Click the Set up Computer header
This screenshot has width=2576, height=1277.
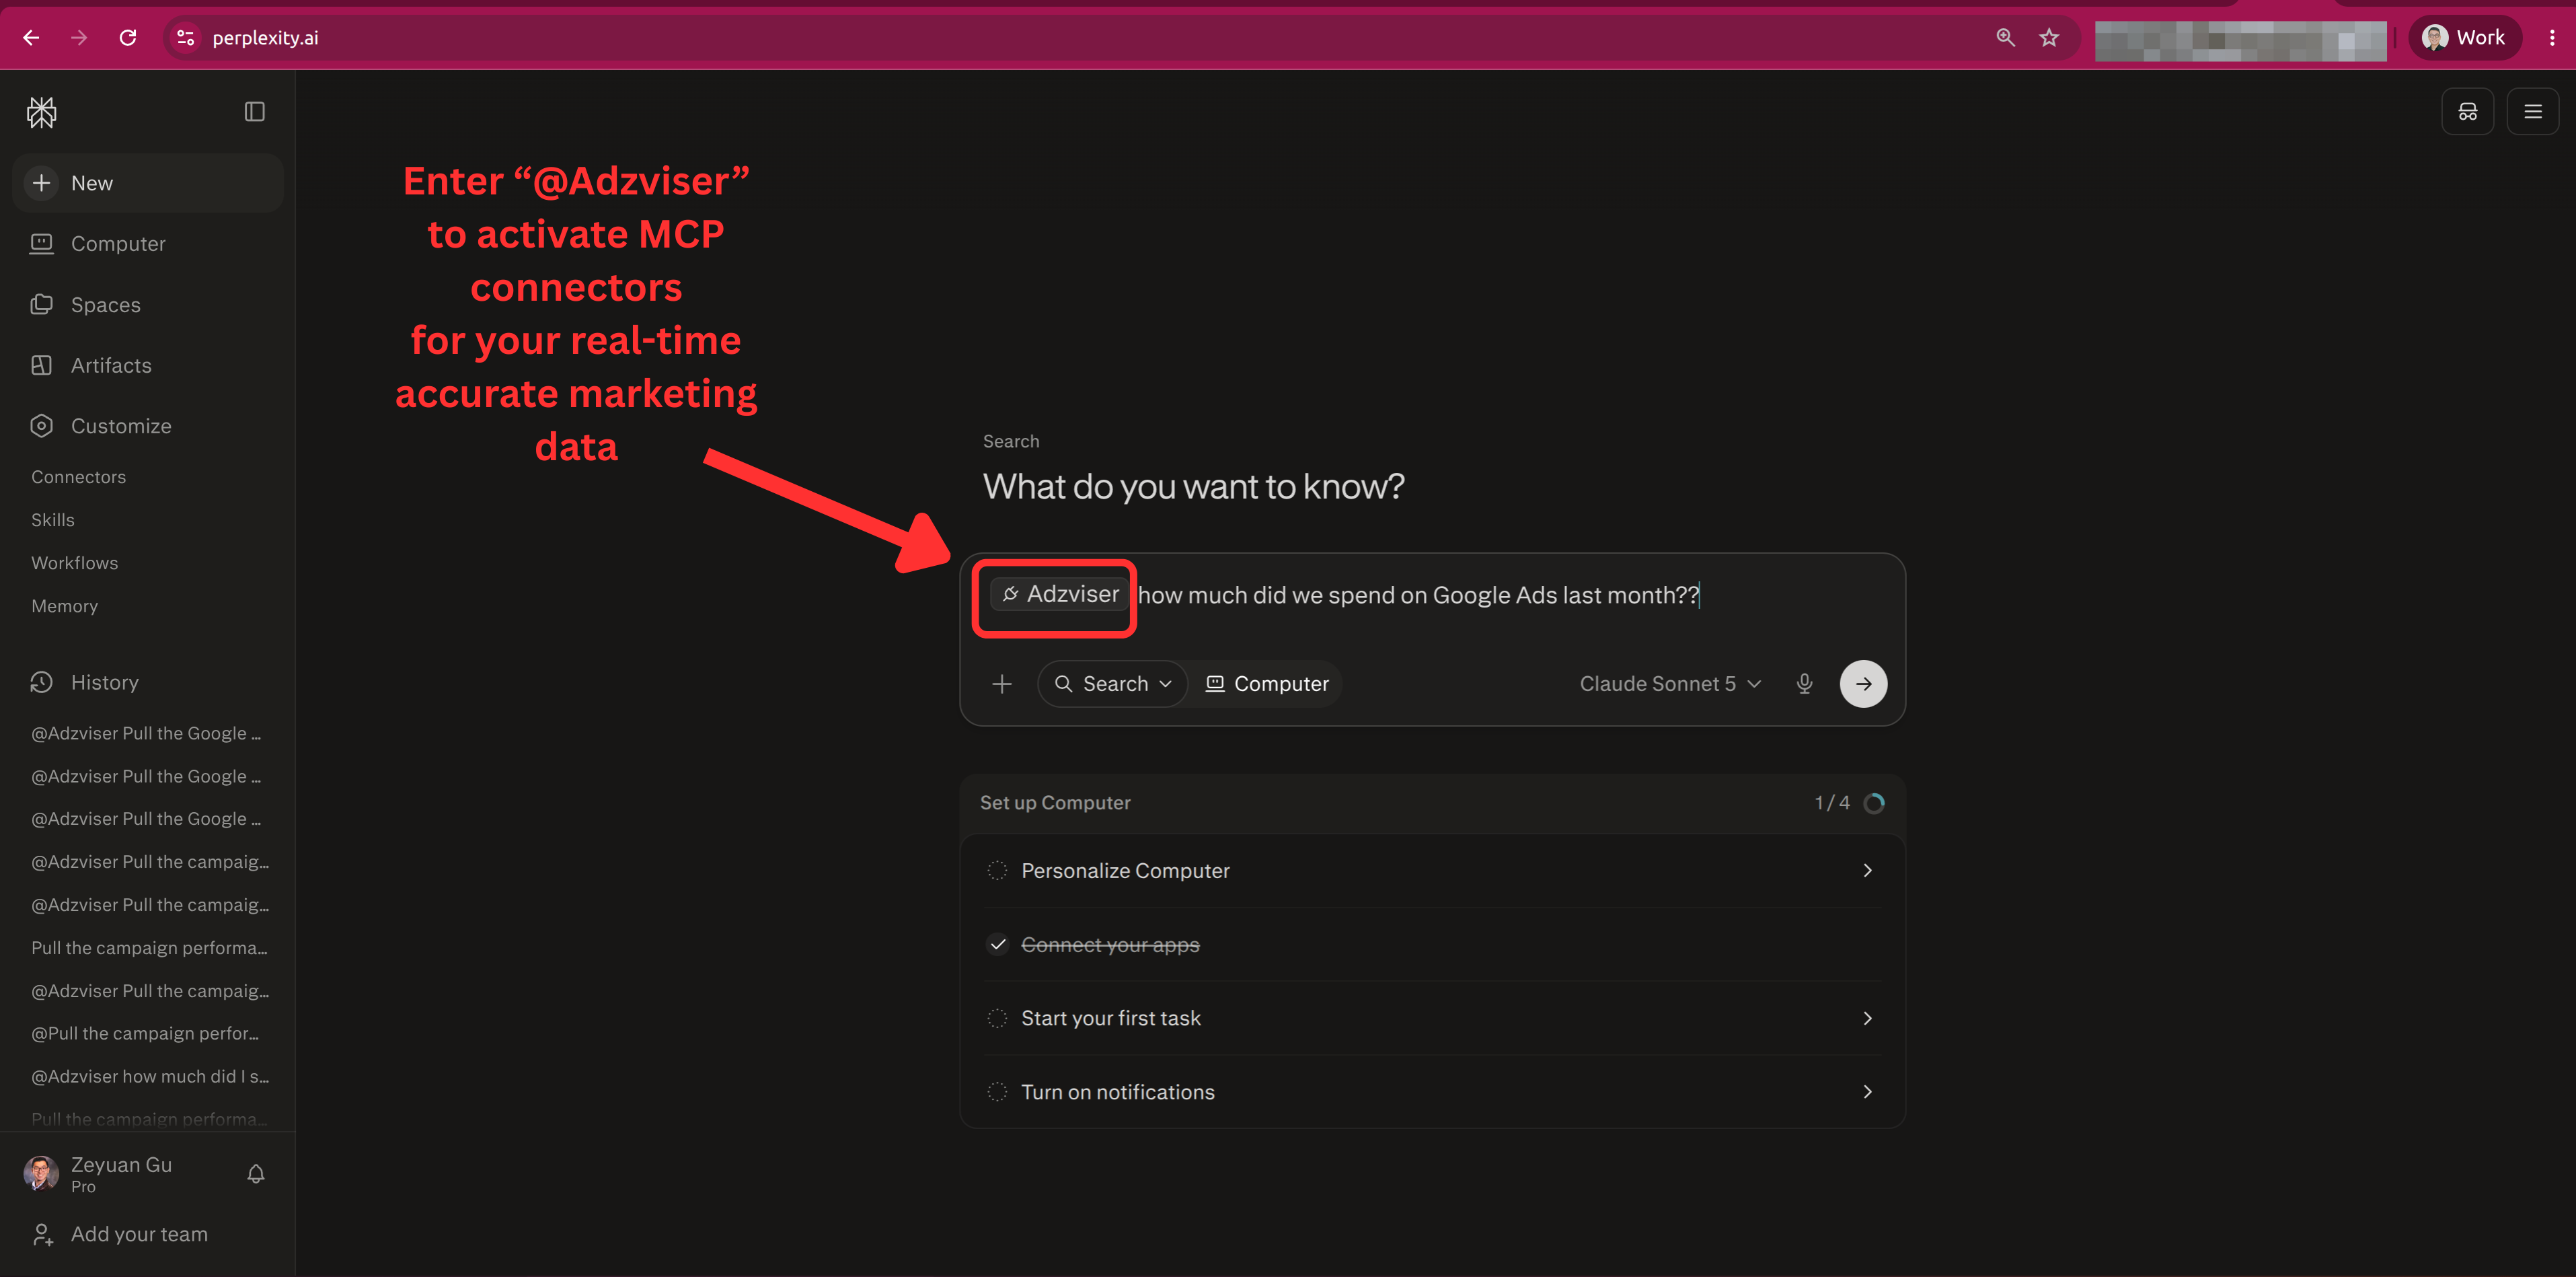[1055, 803]
